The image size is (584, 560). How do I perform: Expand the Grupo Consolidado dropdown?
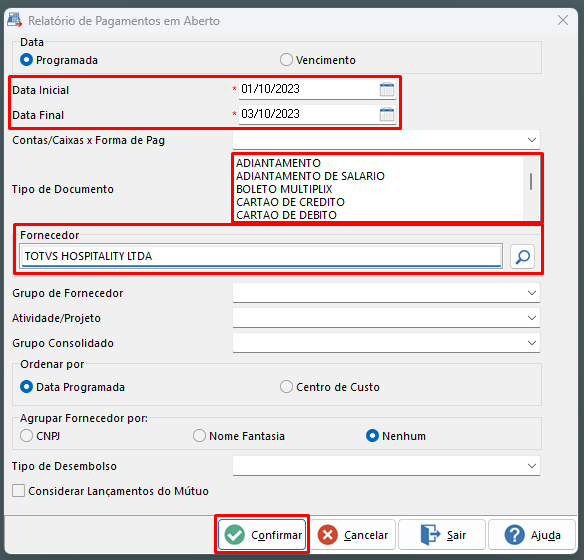click(531, 343)
